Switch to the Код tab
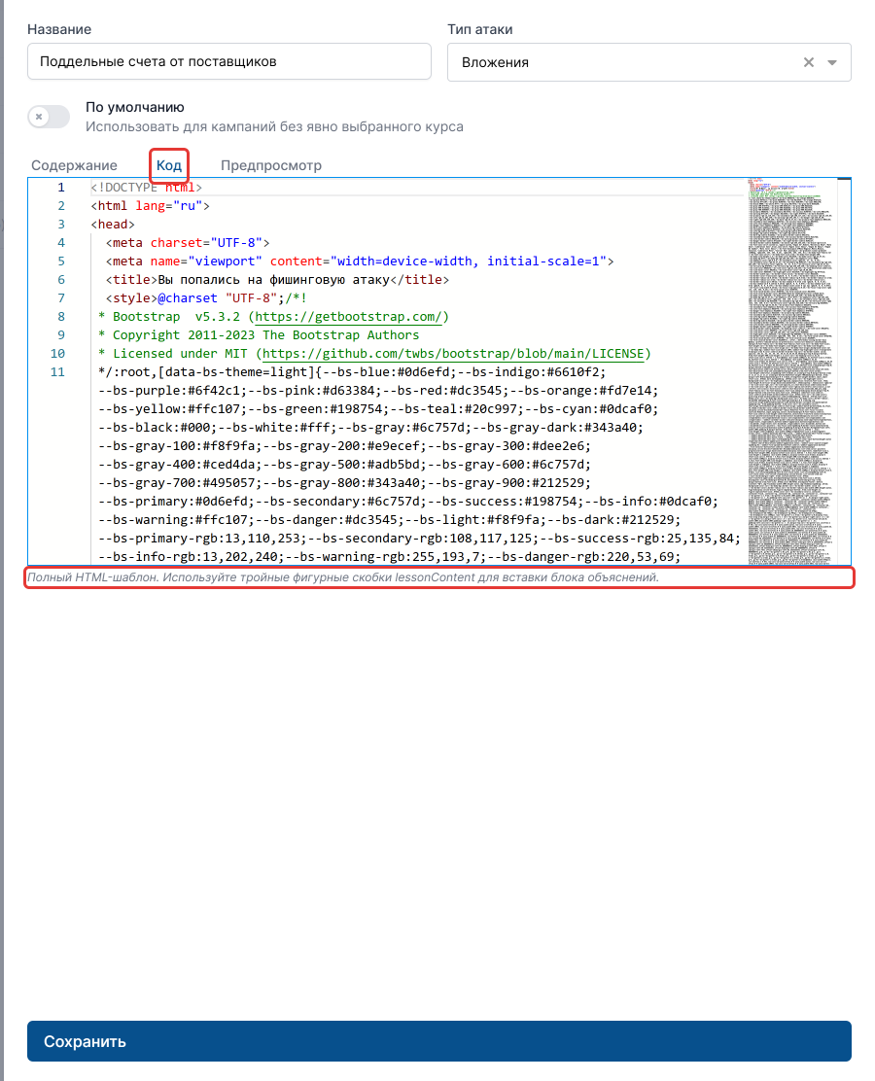The image size is (875, 1081). click(x=169, y=165)
